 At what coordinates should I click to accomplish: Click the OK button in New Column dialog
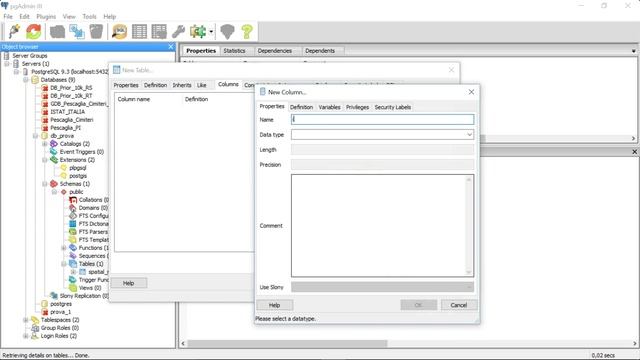(418, 305)
